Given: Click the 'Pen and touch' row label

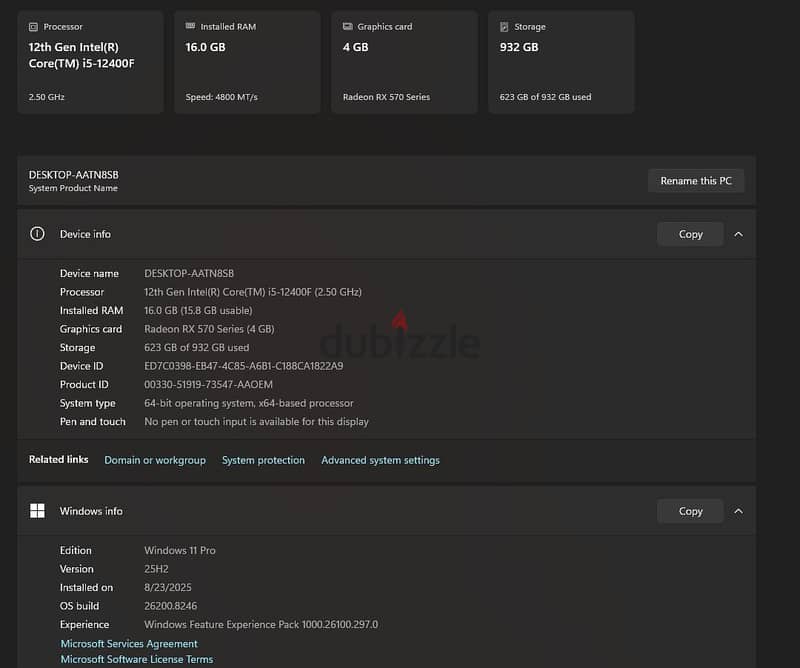Looking at the screenshot, I should coord(92,422).
